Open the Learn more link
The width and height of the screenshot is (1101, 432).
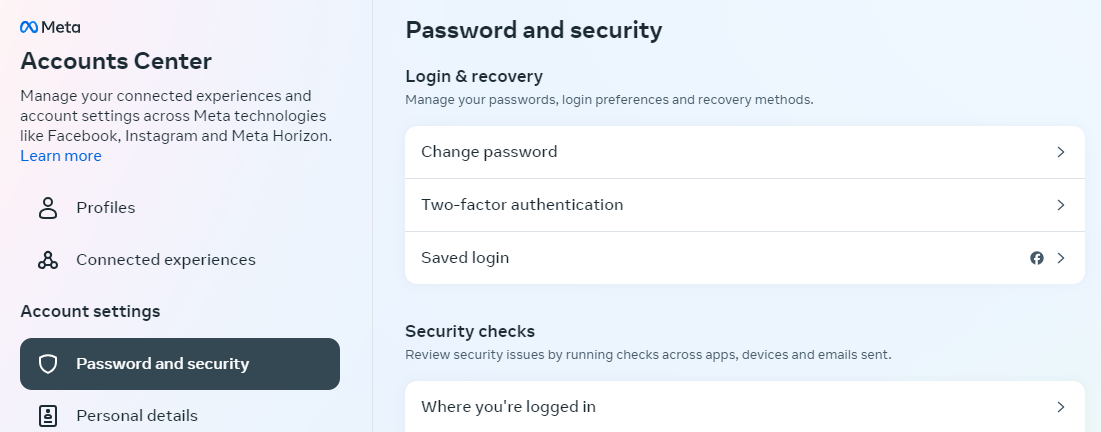pos(61,156)
